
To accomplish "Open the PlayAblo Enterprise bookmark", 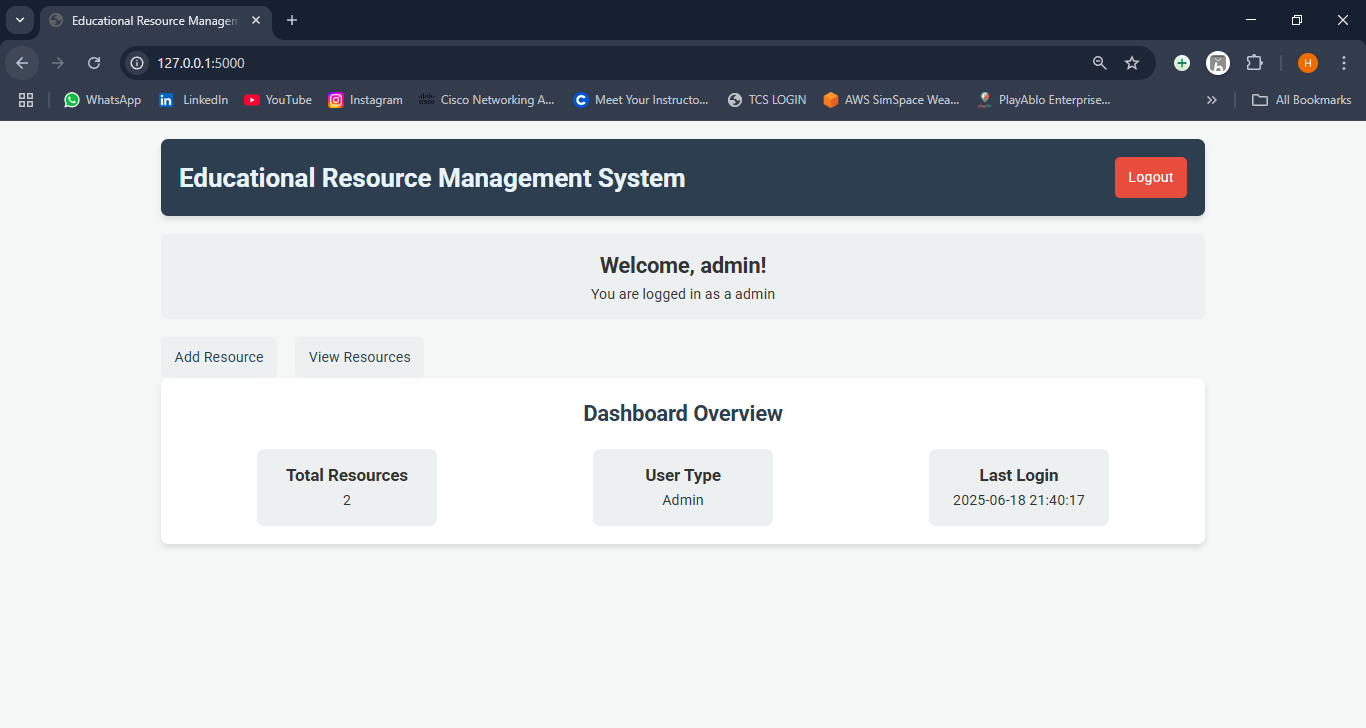I will click(x=1044, y=100).
